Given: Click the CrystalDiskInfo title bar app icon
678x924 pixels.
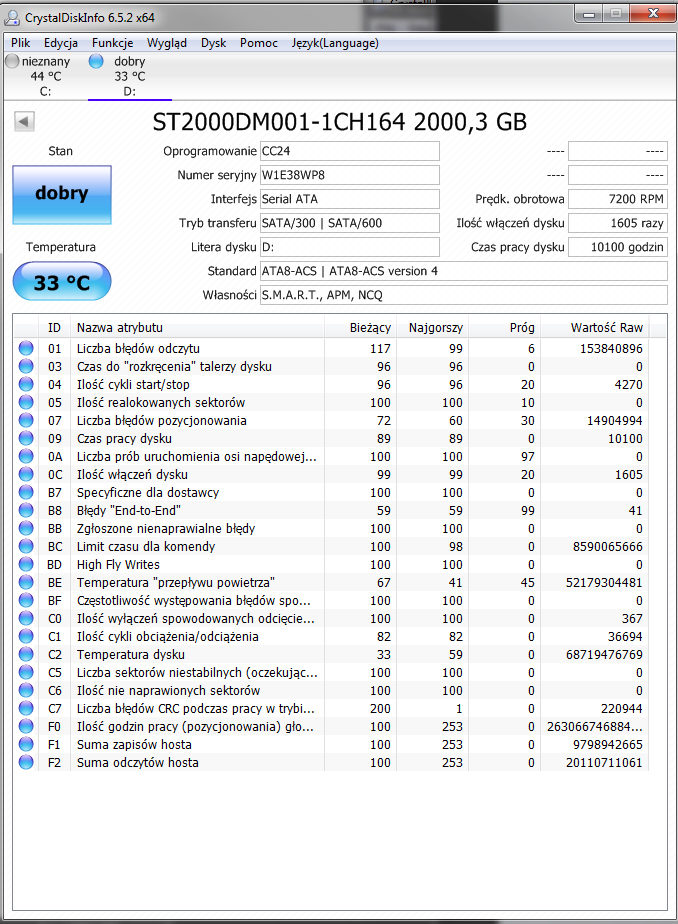Looking at the screenshot, I should 12,18.
